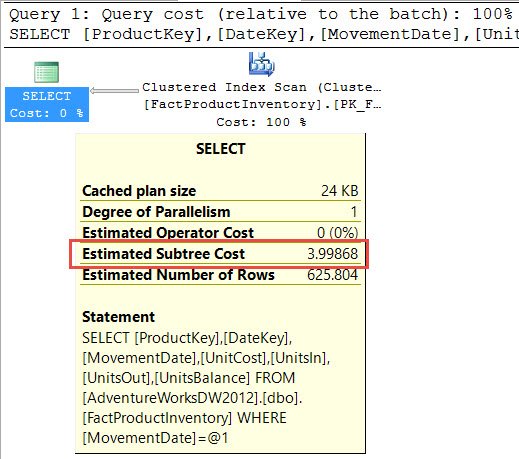Click the Clustered Index Scan (Cluste… label

262,87
